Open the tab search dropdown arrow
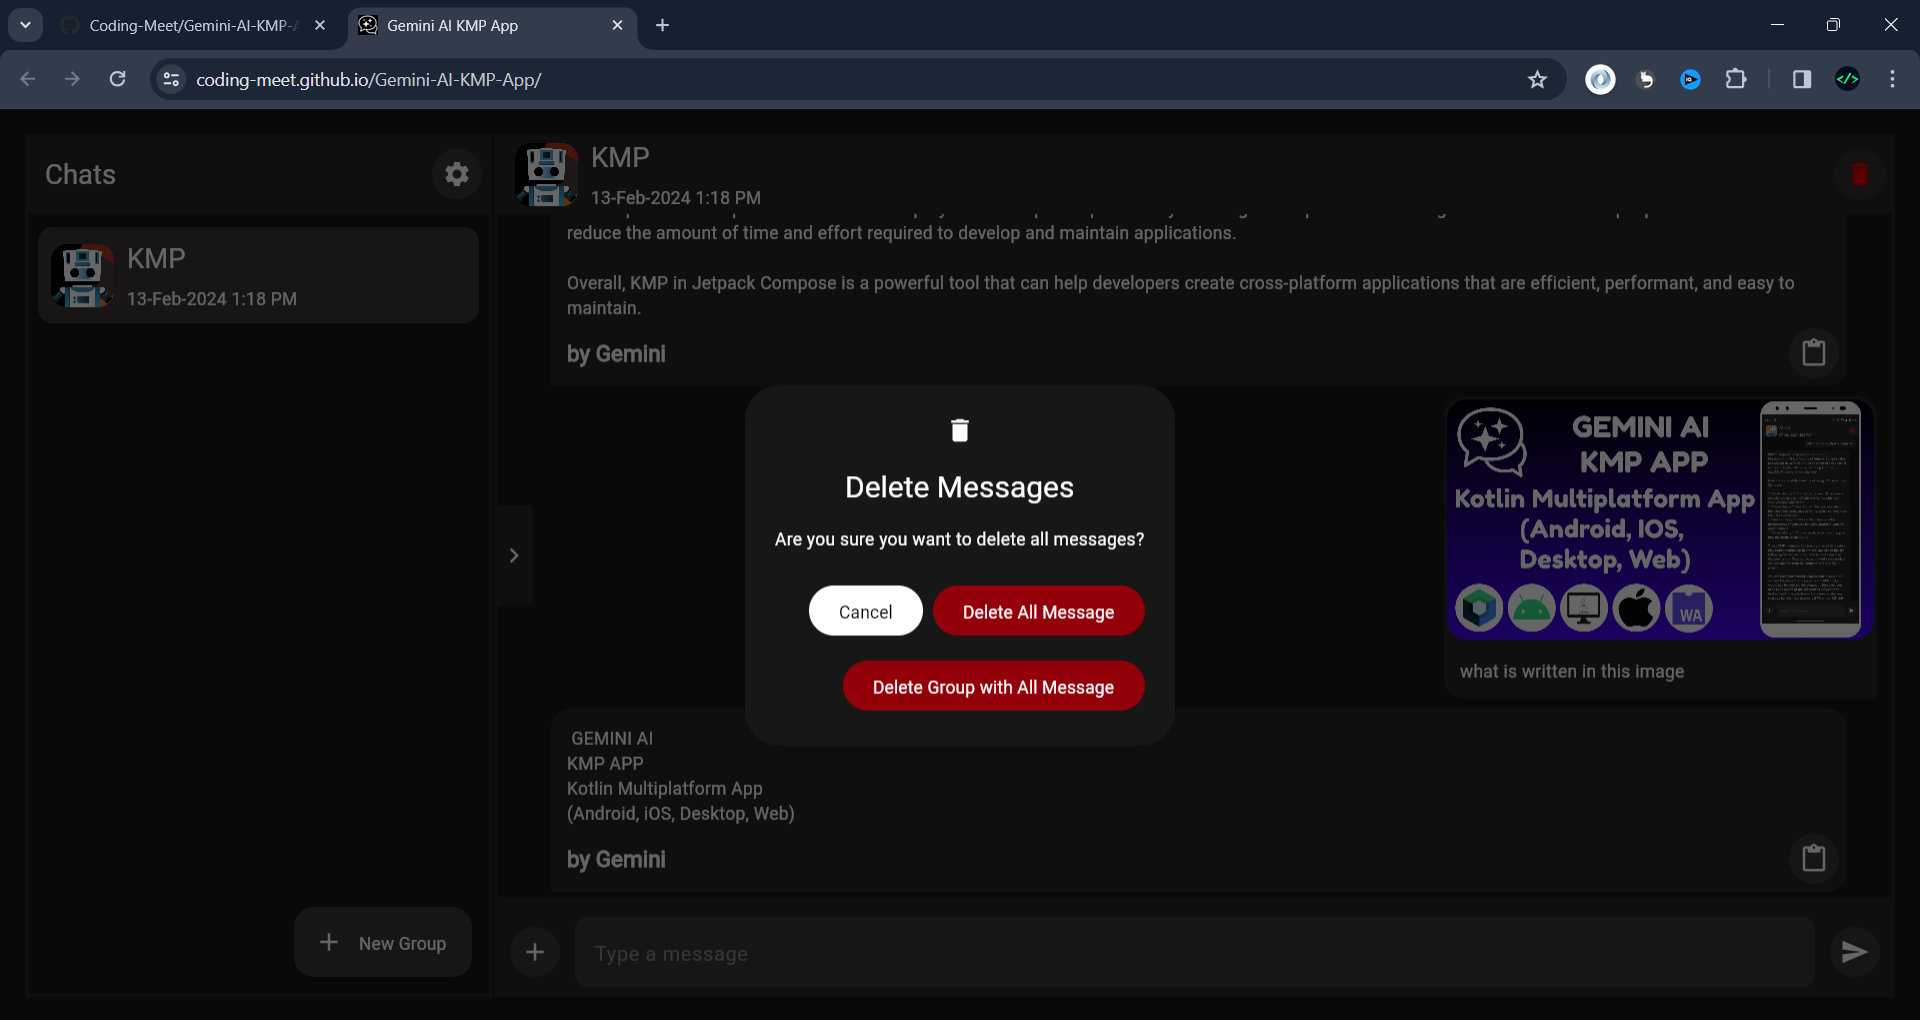This screenshot has height=1020, width=1920. click(25, 25)
